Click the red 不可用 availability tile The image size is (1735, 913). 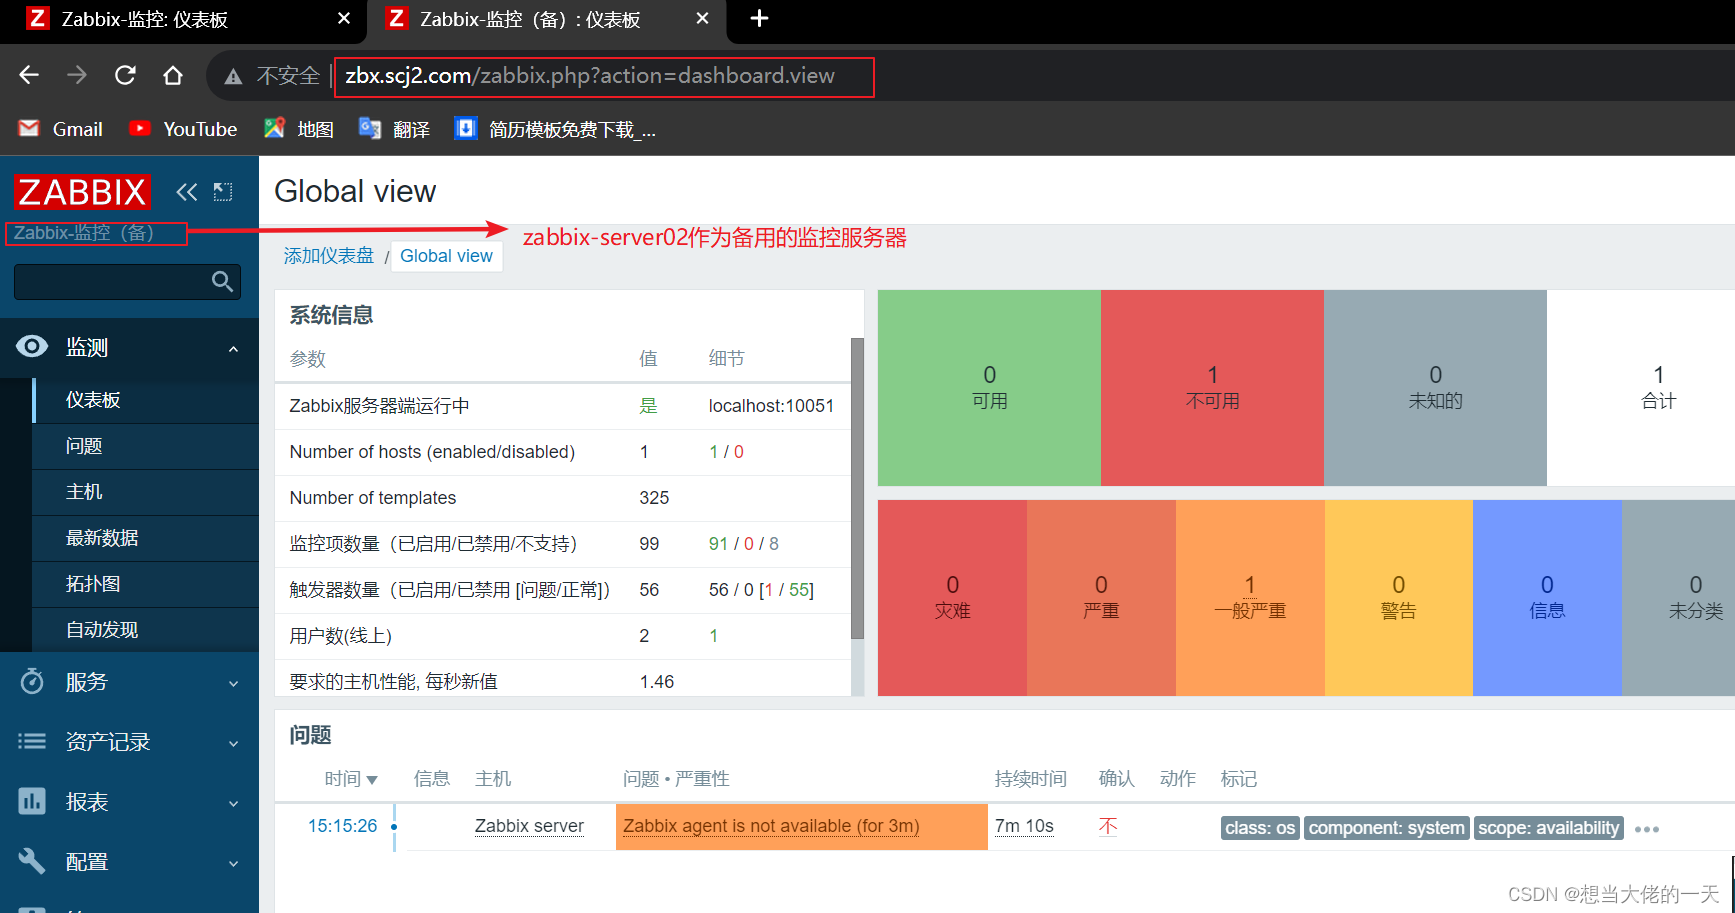[1212, 388]
